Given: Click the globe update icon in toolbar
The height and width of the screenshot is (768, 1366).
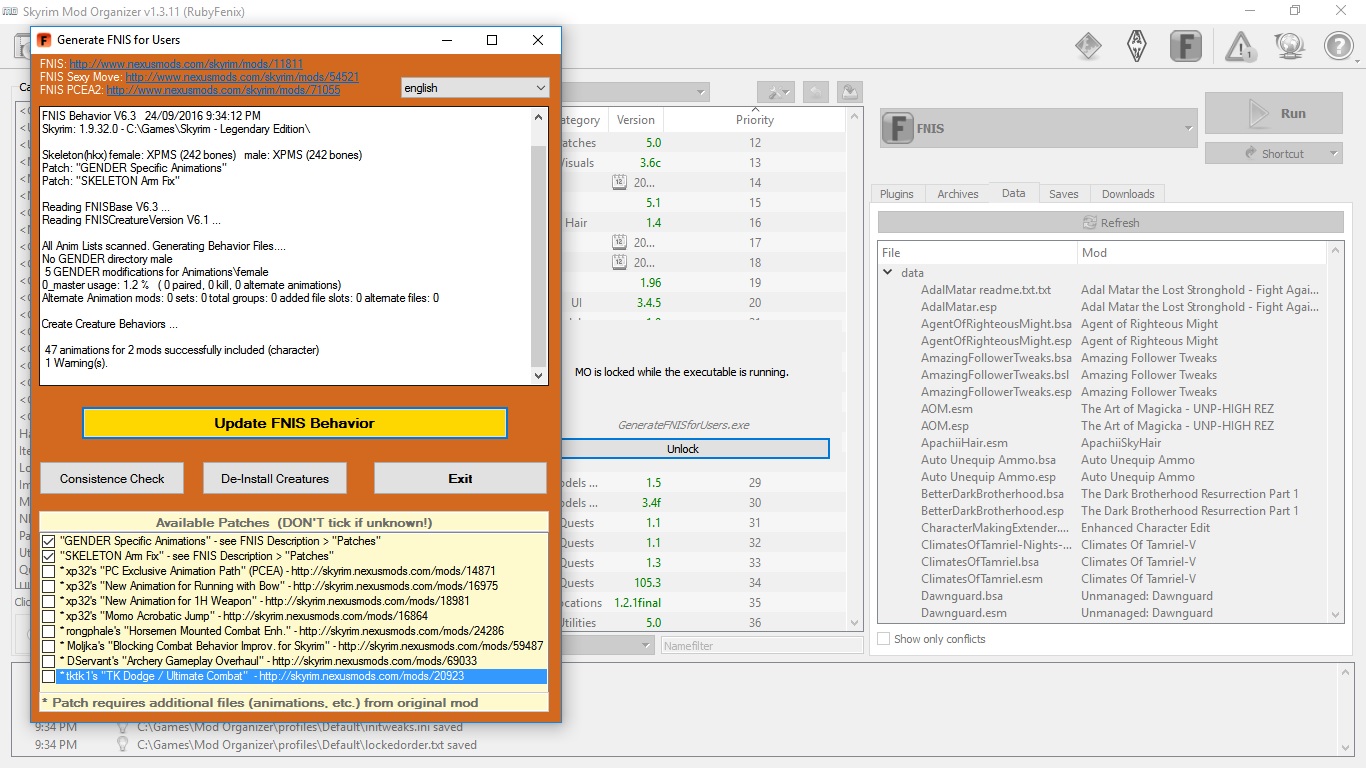Looking at the screenshot, I should tap(1290, 46).
